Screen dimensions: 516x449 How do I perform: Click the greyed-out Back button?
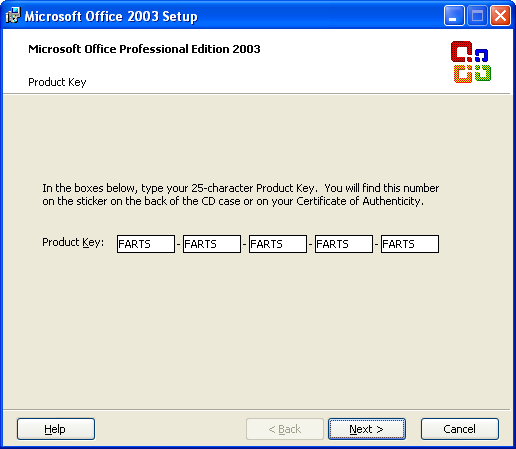pyautogui.click(x=285, y=429)
